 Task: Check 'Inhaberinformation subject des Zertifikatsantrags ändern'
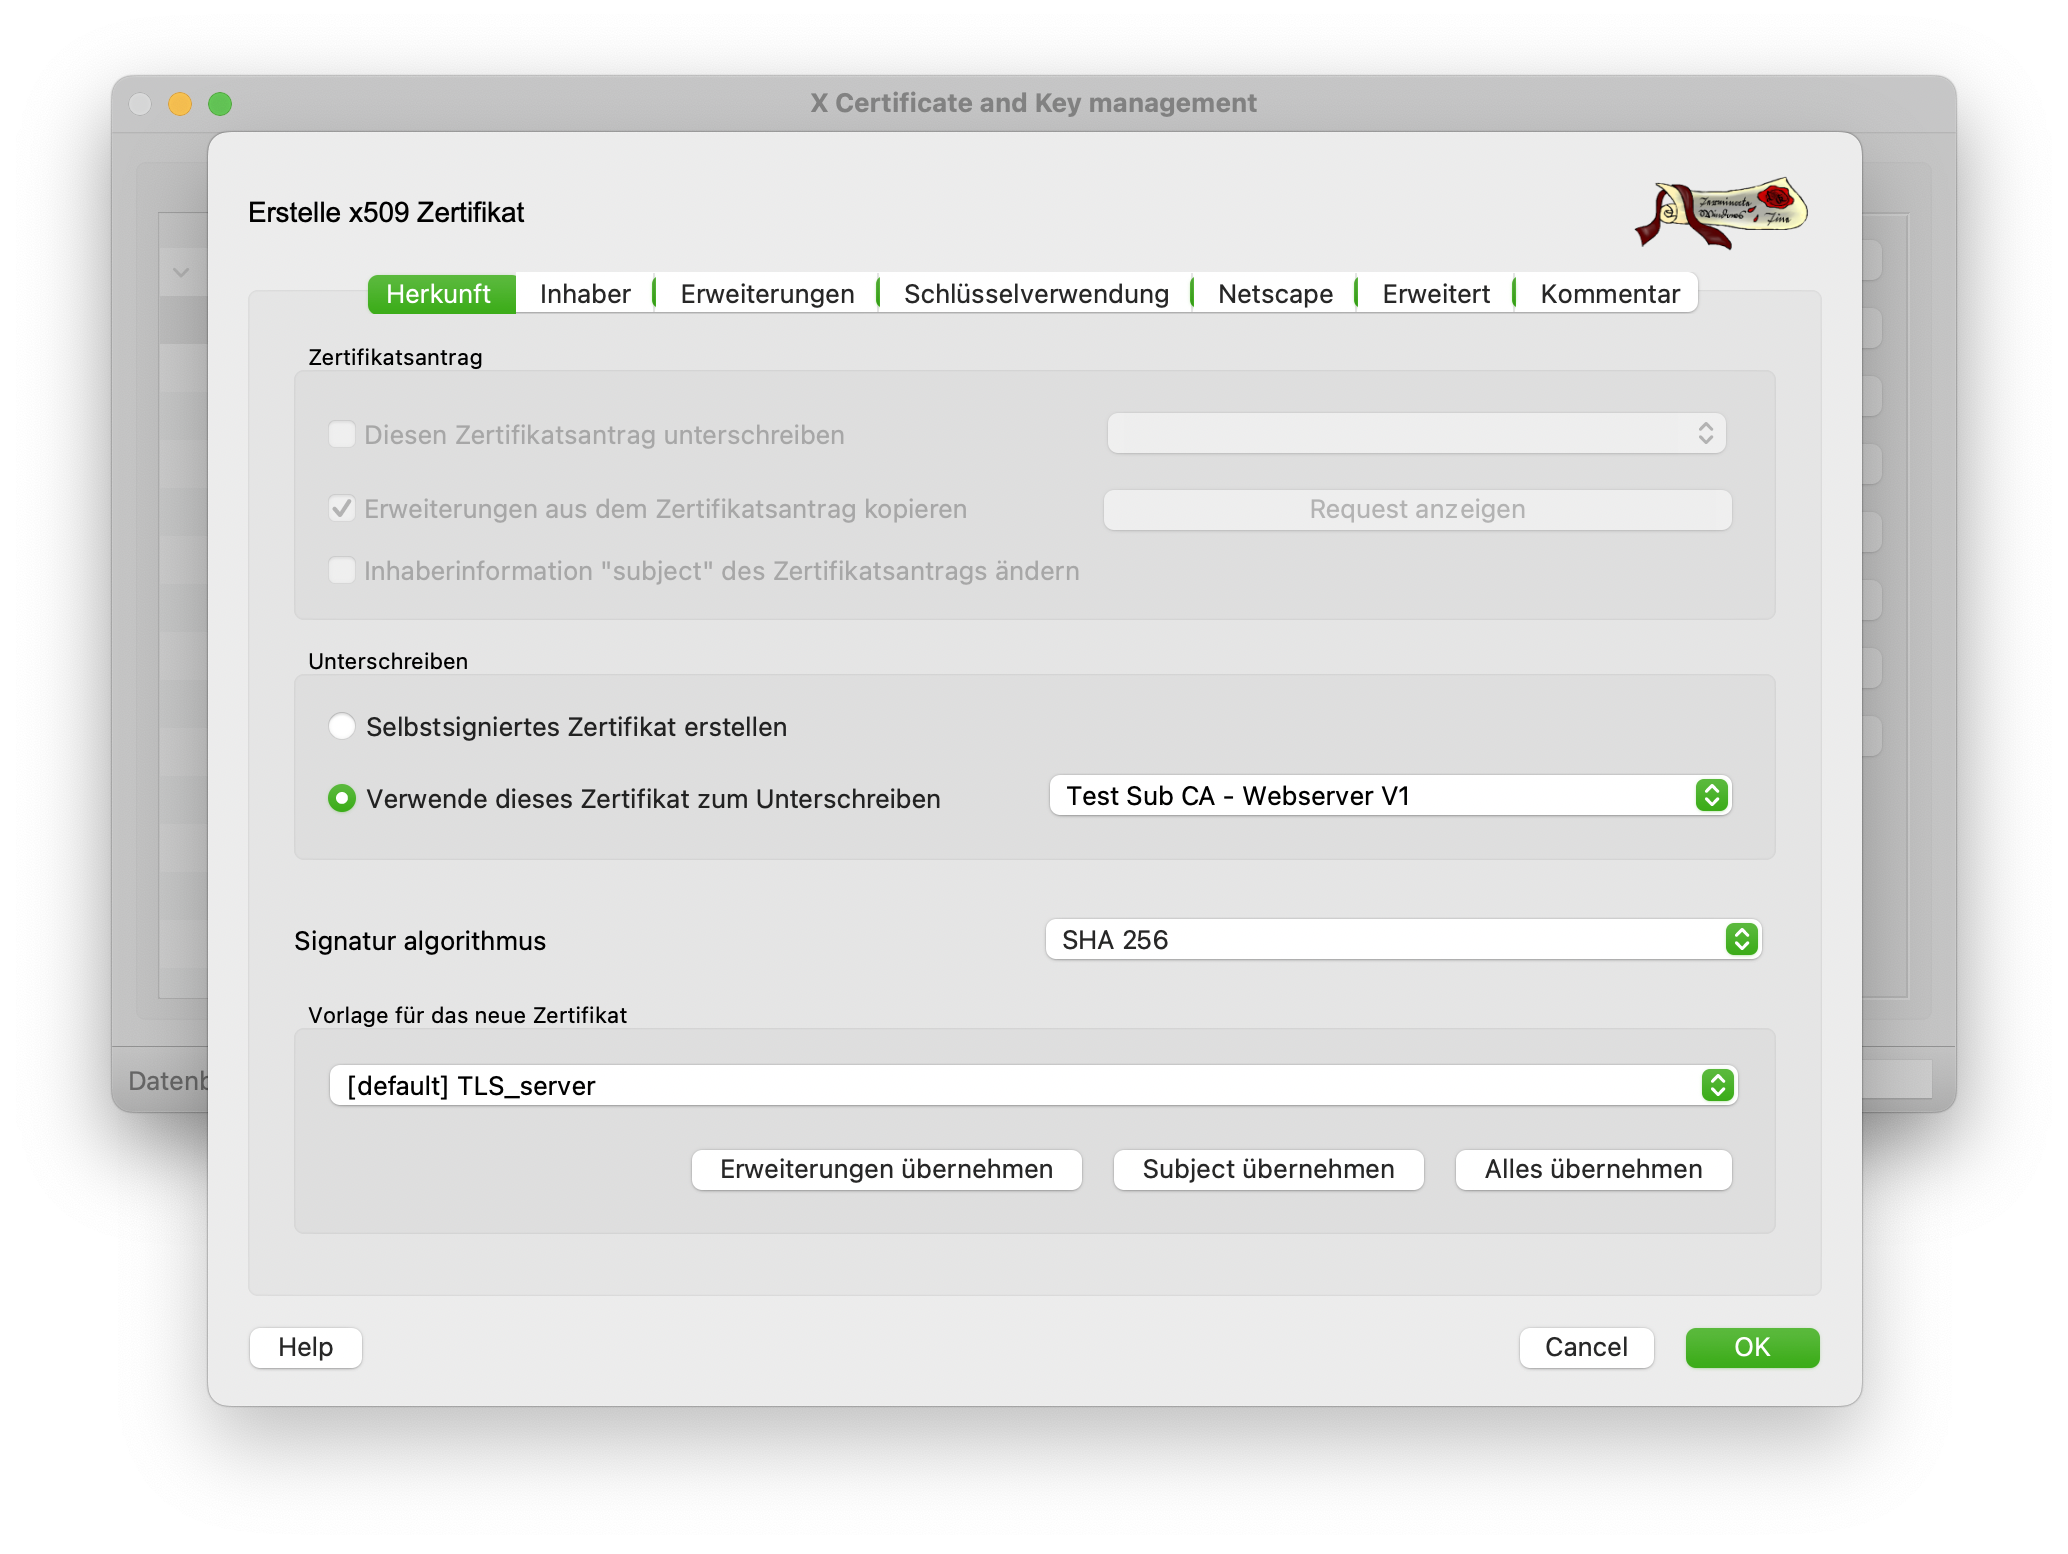tap(341, 571)
